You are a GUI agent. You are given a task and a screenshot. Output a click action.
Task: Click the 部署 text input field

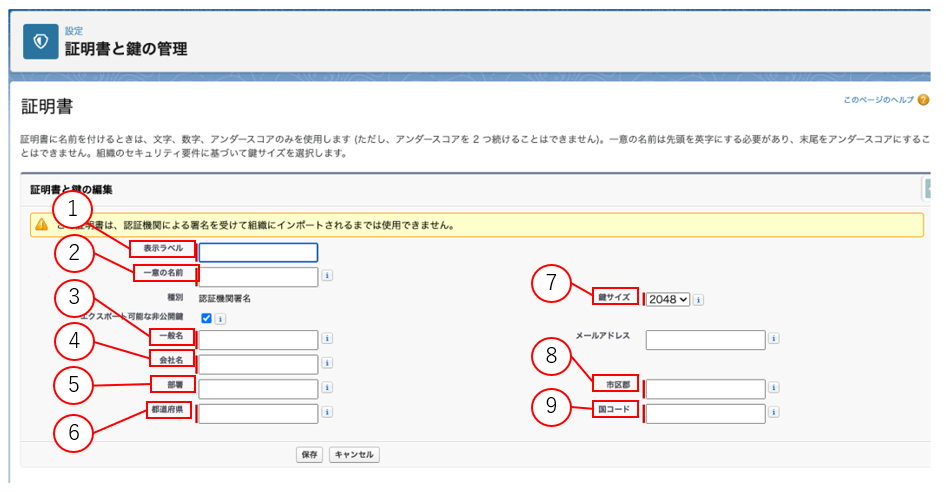(258, 388)
